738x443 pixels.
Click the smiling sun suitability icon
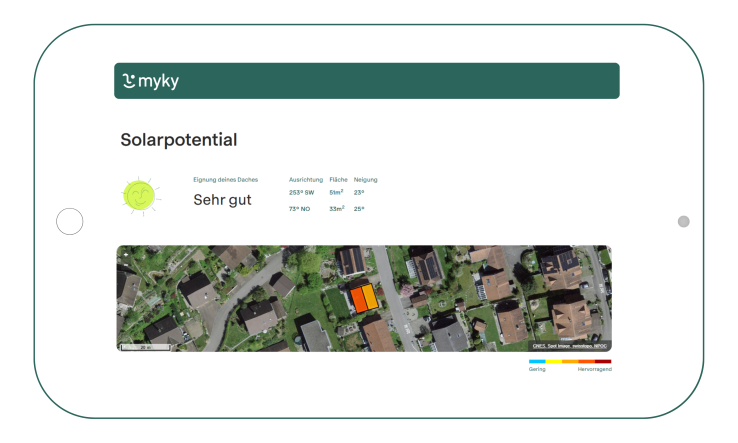tap(141, 196)
